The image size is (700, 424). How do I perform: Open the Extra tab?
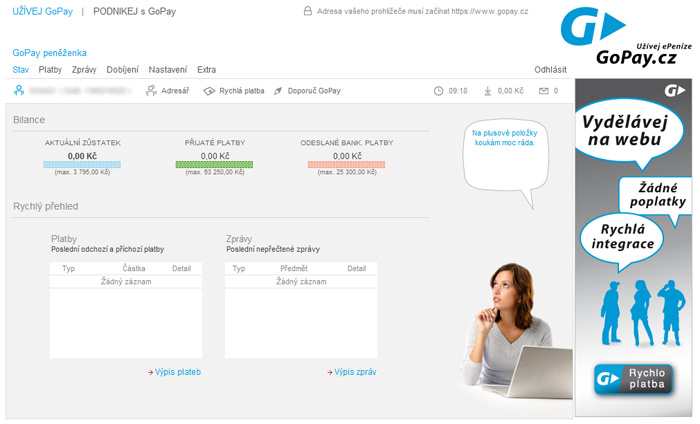click(x=206, y=70)
